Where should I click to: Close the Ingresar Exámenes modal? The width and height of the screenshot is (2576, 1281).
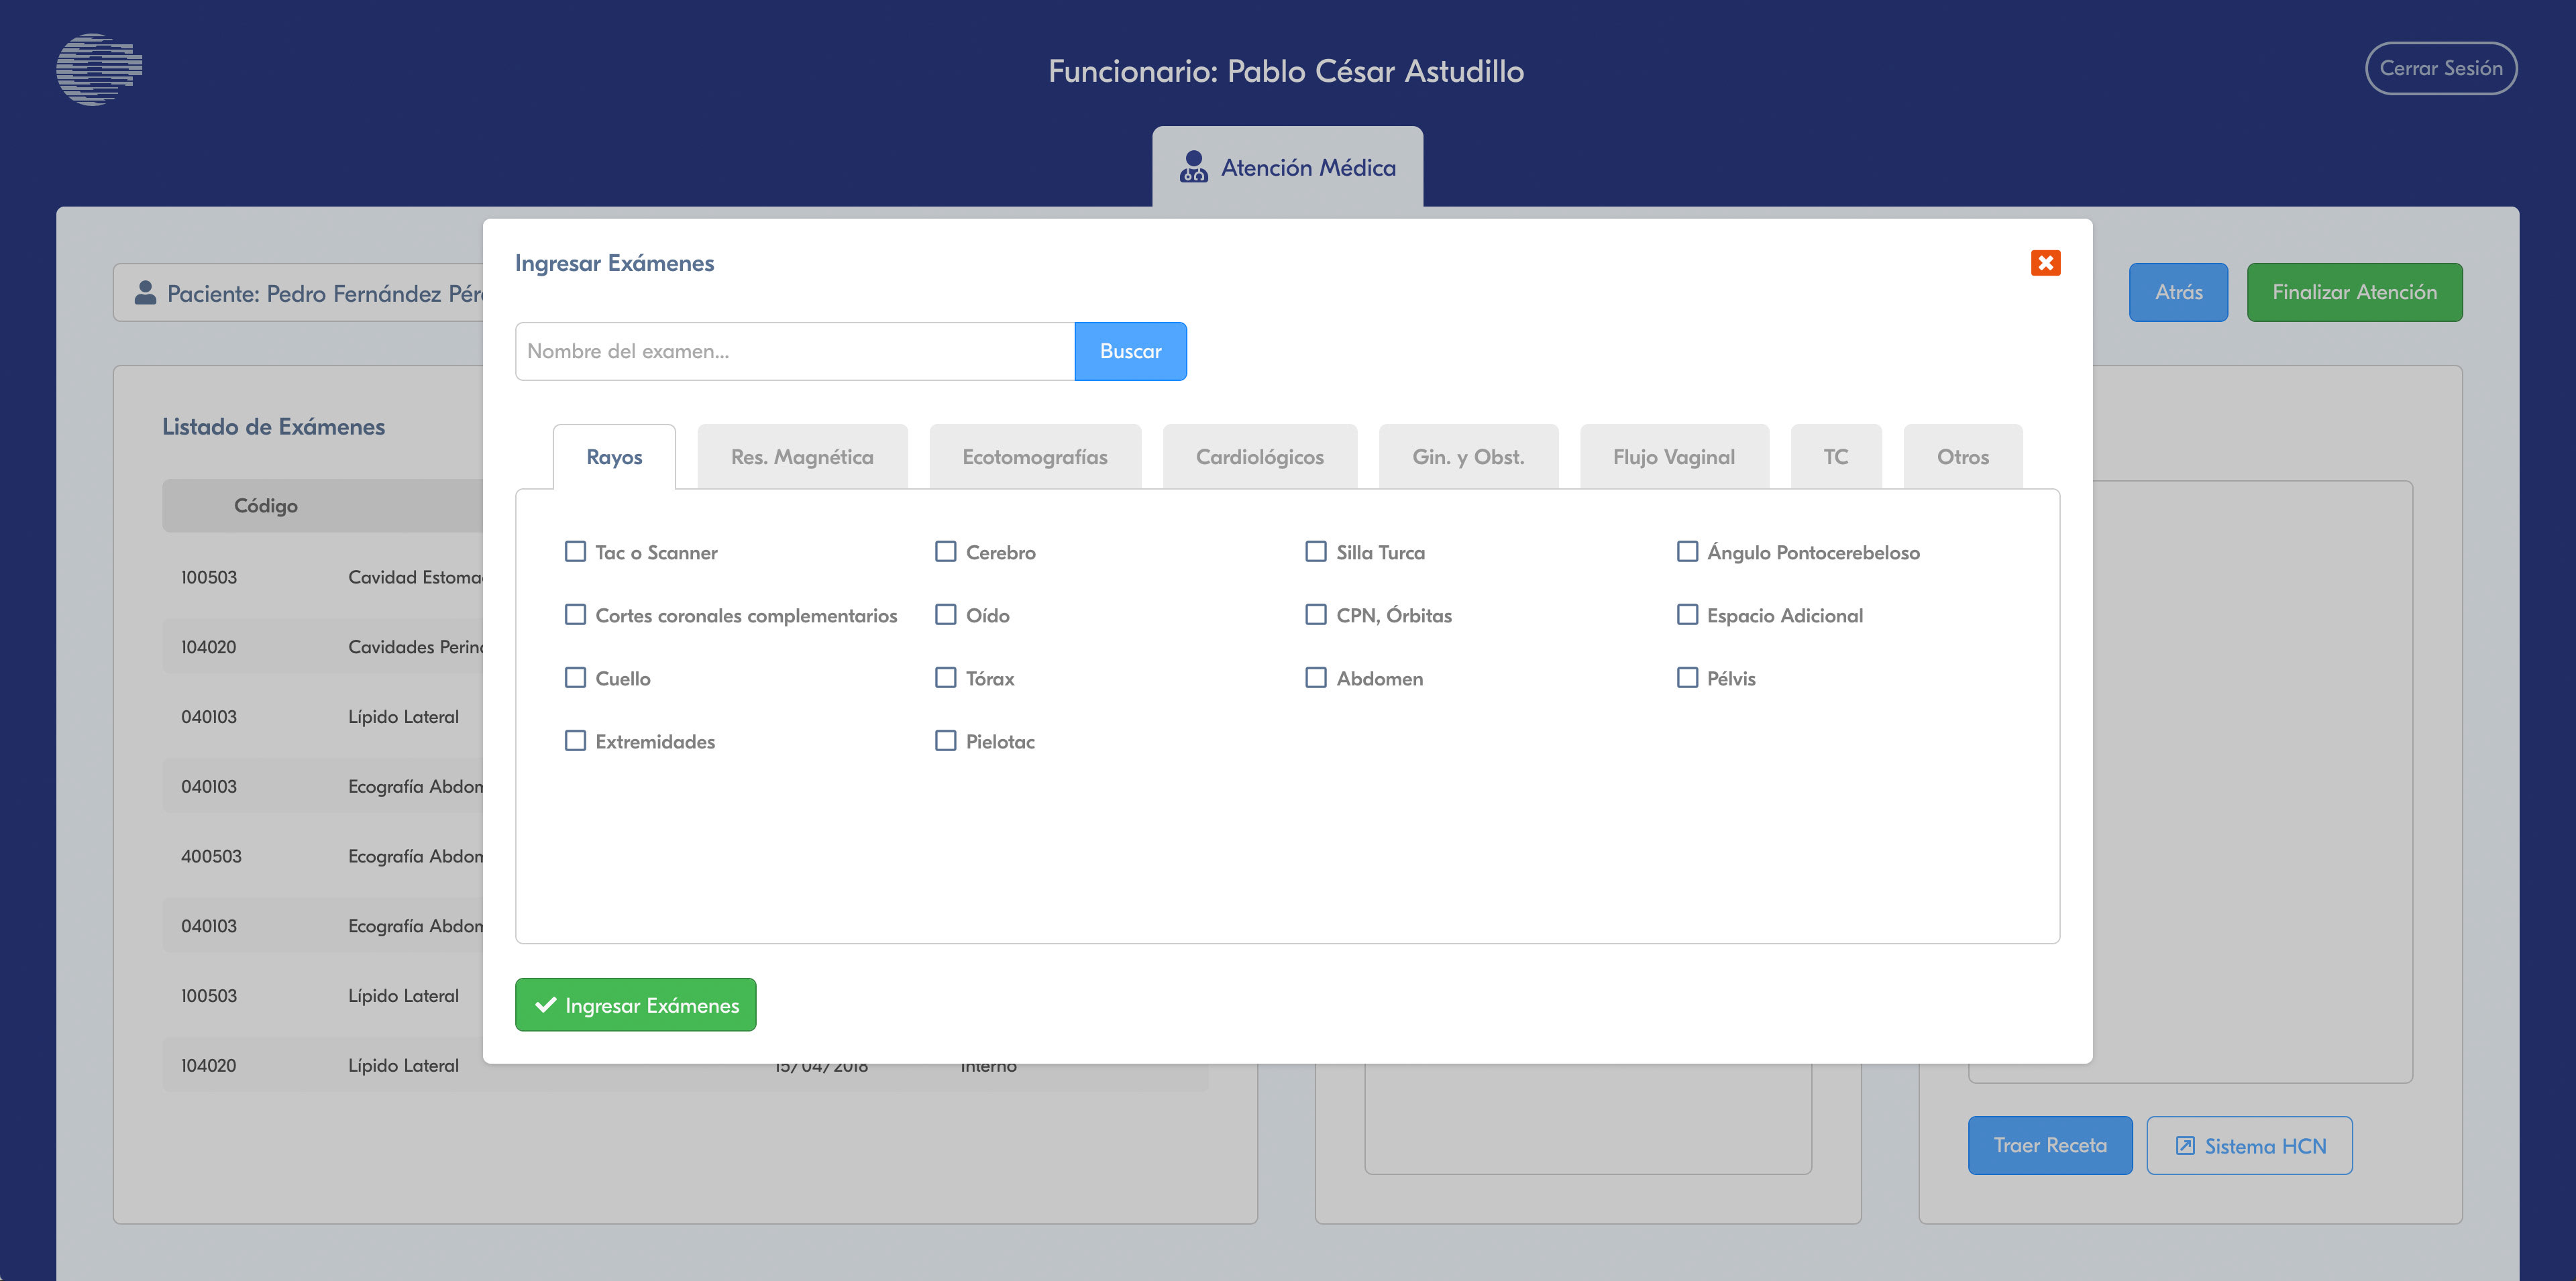pos(2045,263)
